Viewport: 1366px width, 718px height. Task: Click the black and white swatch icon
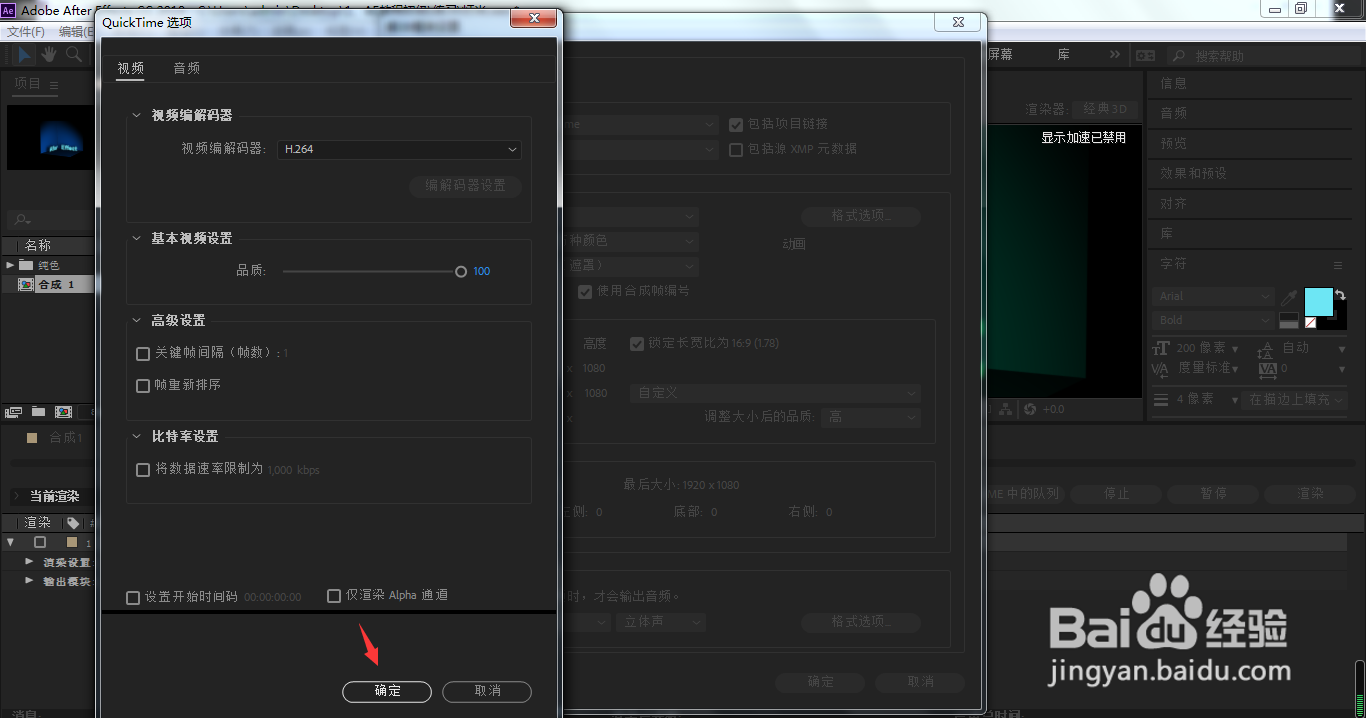tap(1289, 321)
